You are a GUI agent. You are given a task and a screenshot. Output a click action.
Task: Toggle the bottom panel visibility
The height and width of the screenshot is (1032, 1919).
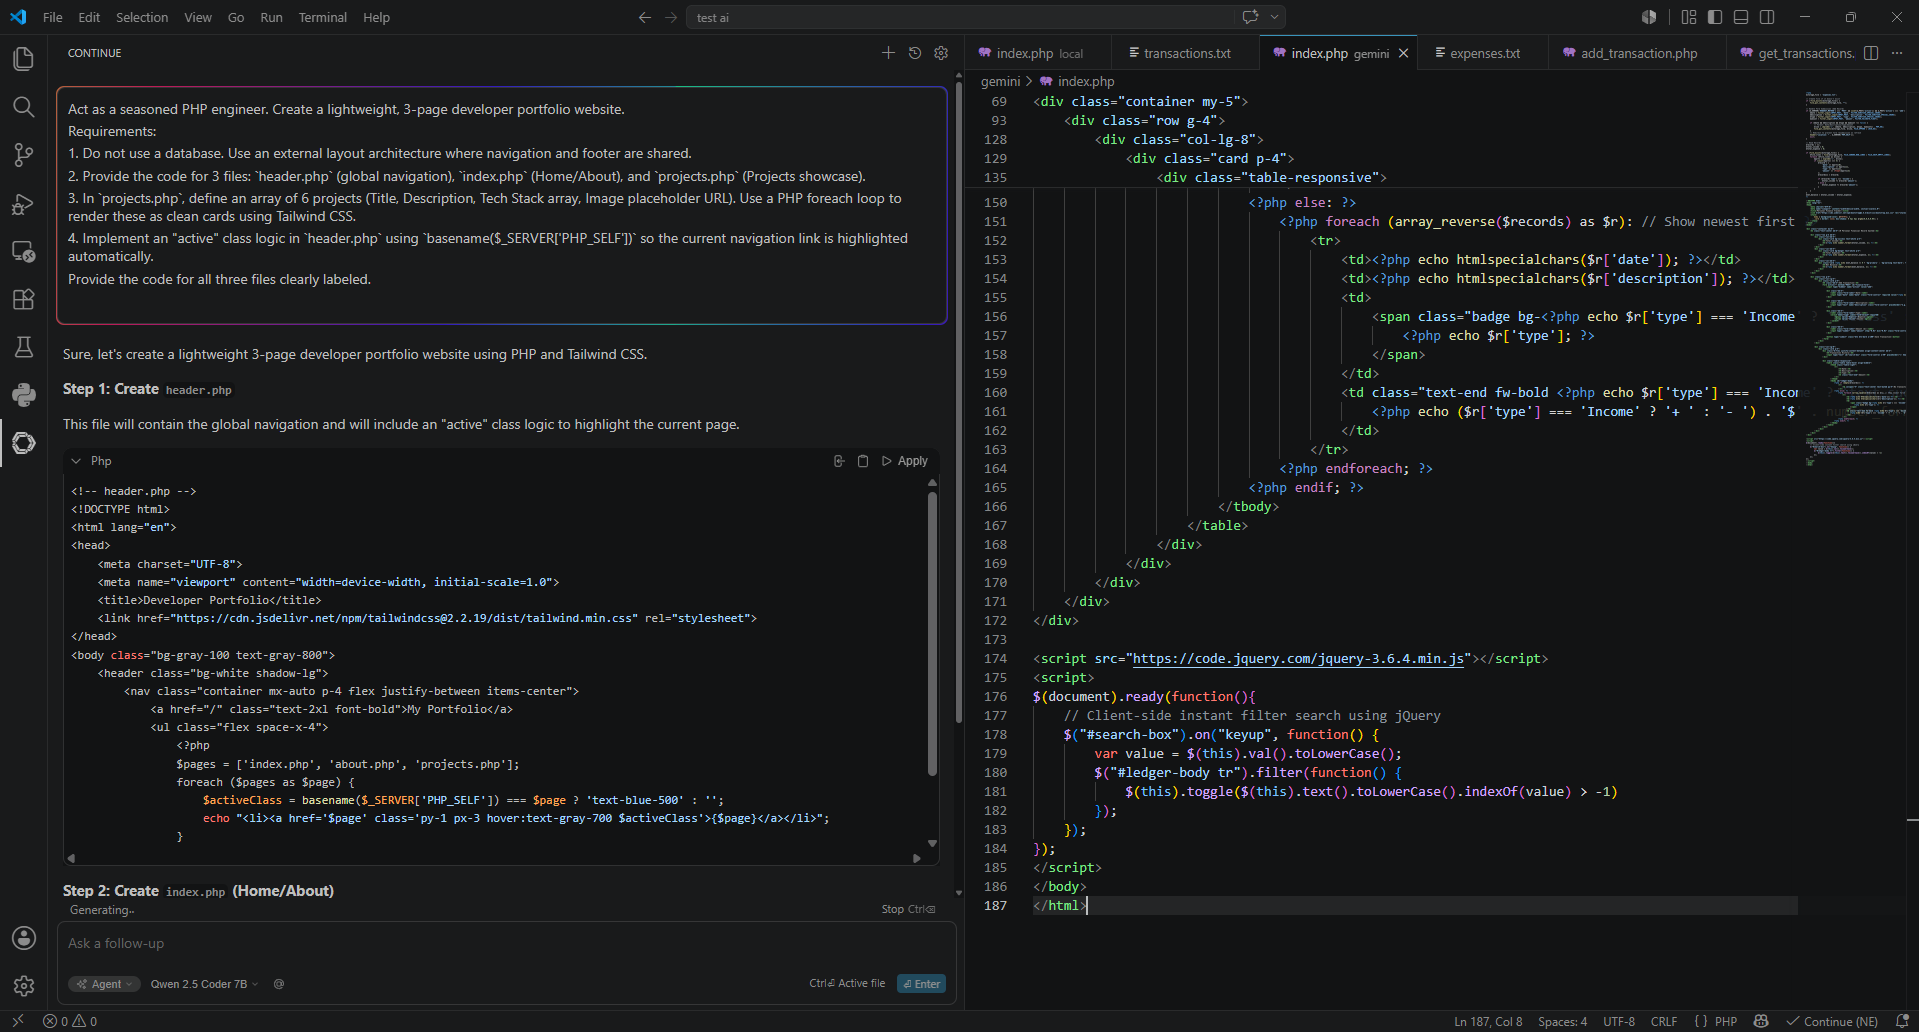(x=1741, y=17)
